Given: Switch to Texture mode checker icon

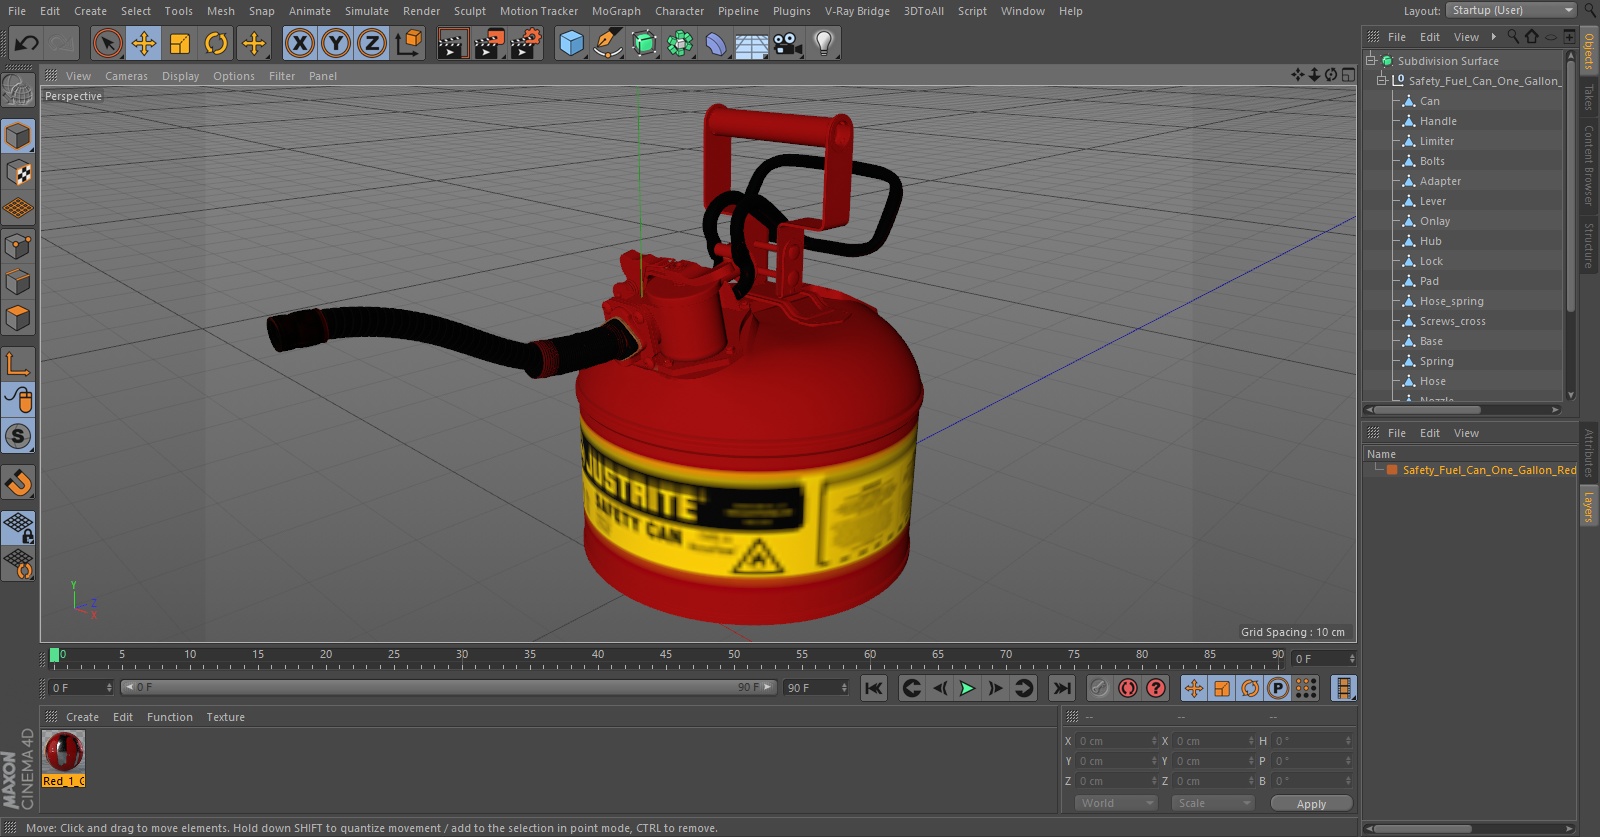Looking at the screenshot, I should 18,173.
